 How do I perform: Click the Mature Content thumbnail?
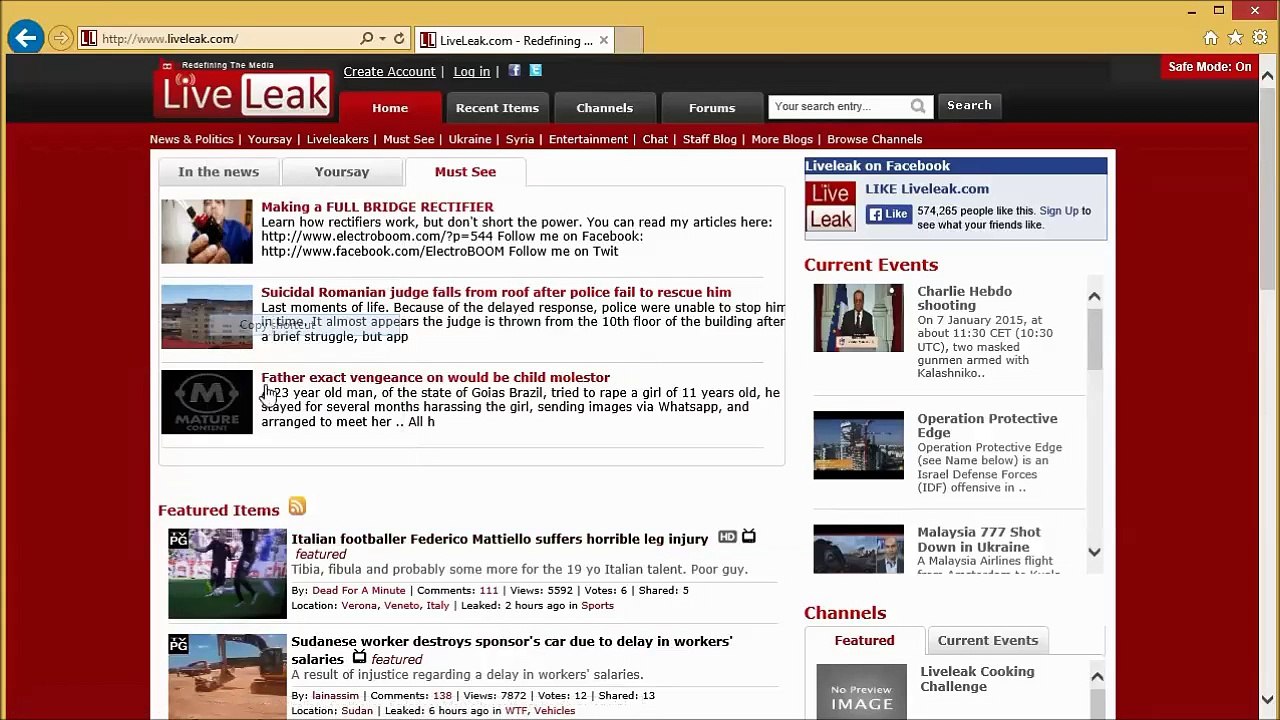pyautogui.click(x=207, y=402)
